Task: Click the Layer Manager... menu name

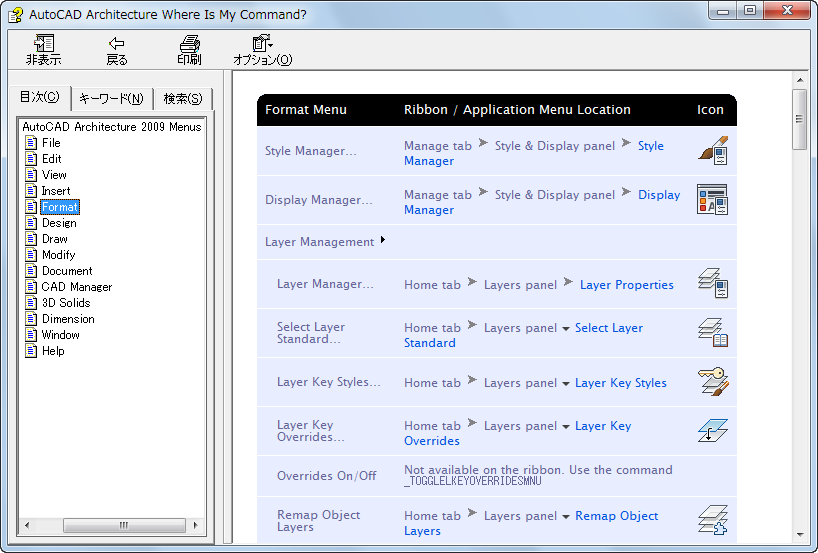Action: tap(325, 284)
